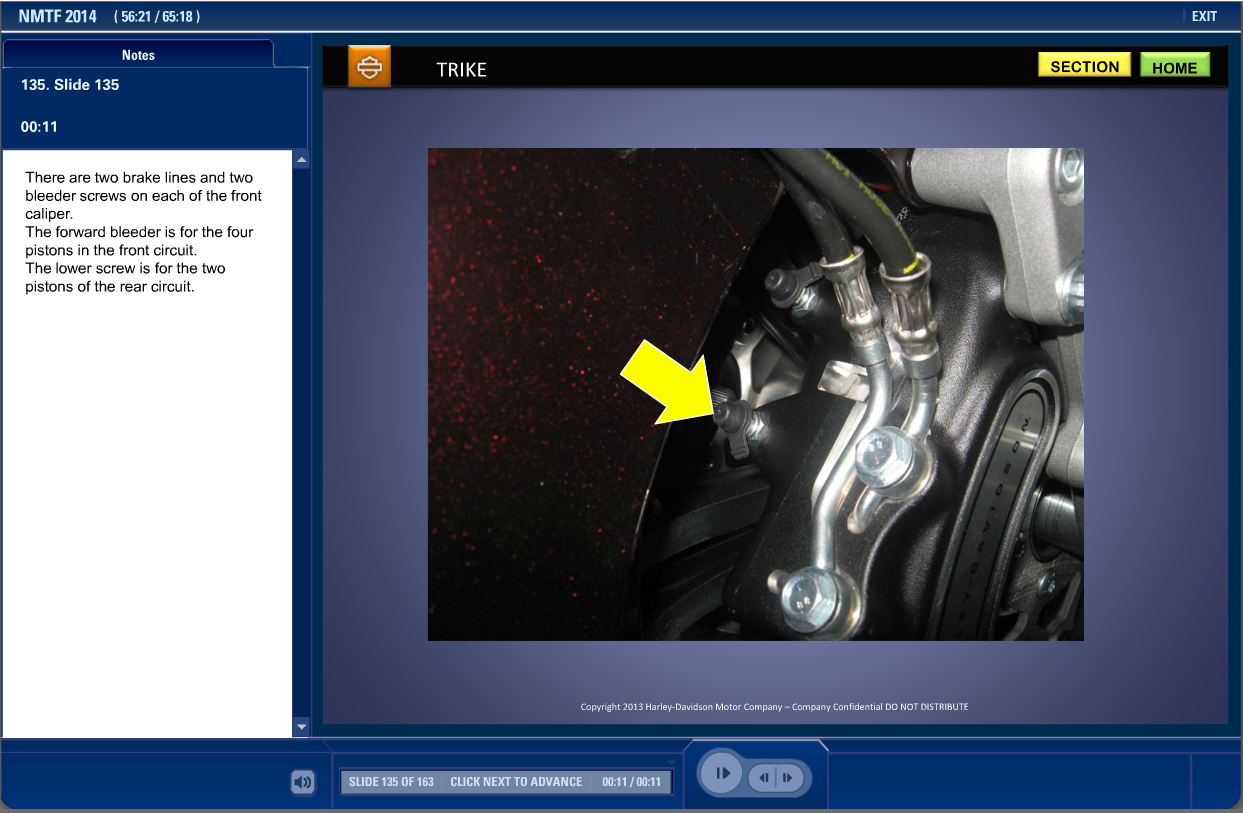1243x813 pixels.
Task: Click the green HOME button
Action: coord(1174,67)
